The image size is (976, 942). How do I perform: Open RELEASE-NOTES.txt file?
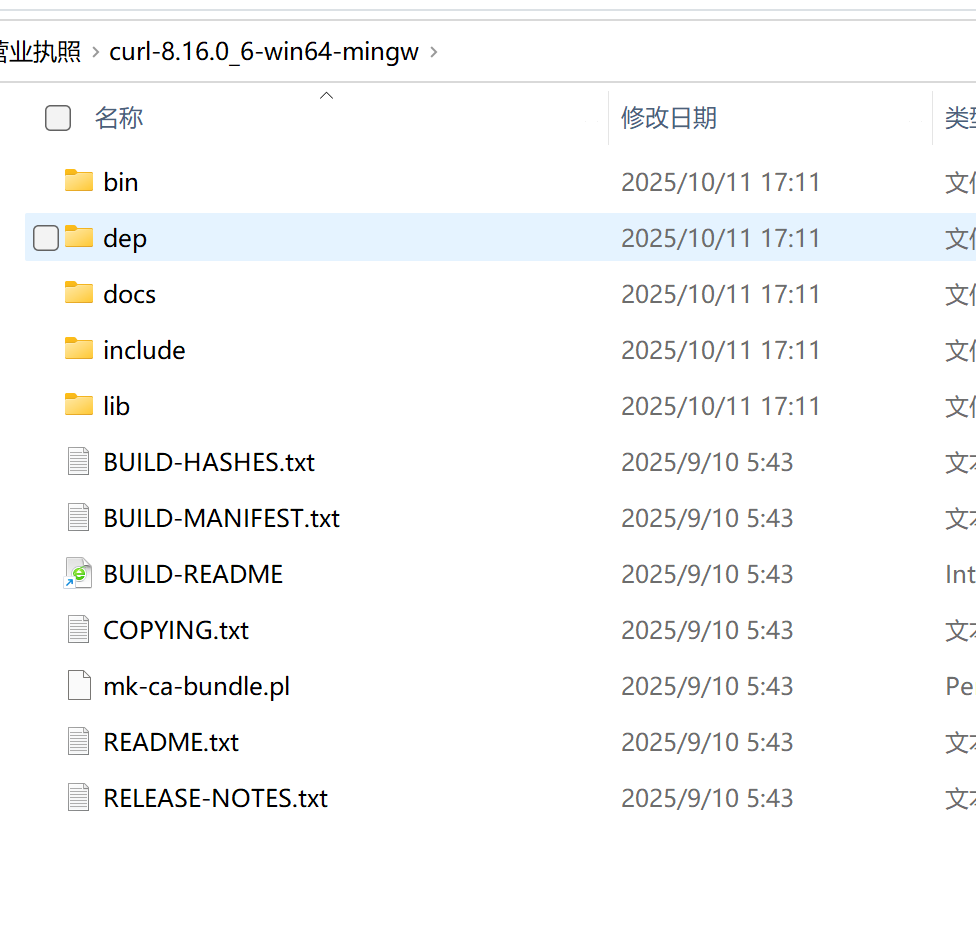[x=215, y=797]
